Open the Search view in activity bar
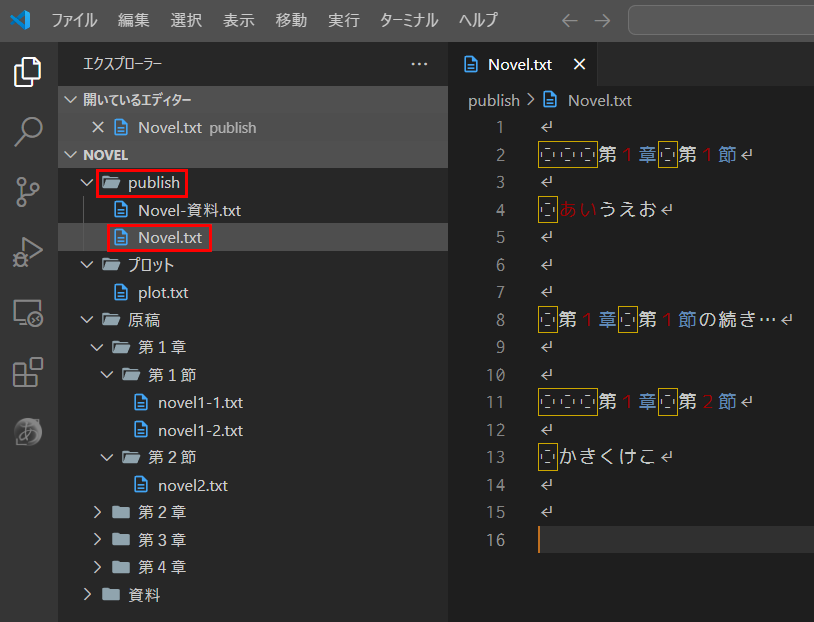This screenshot has height=622, width=814. 28,131
